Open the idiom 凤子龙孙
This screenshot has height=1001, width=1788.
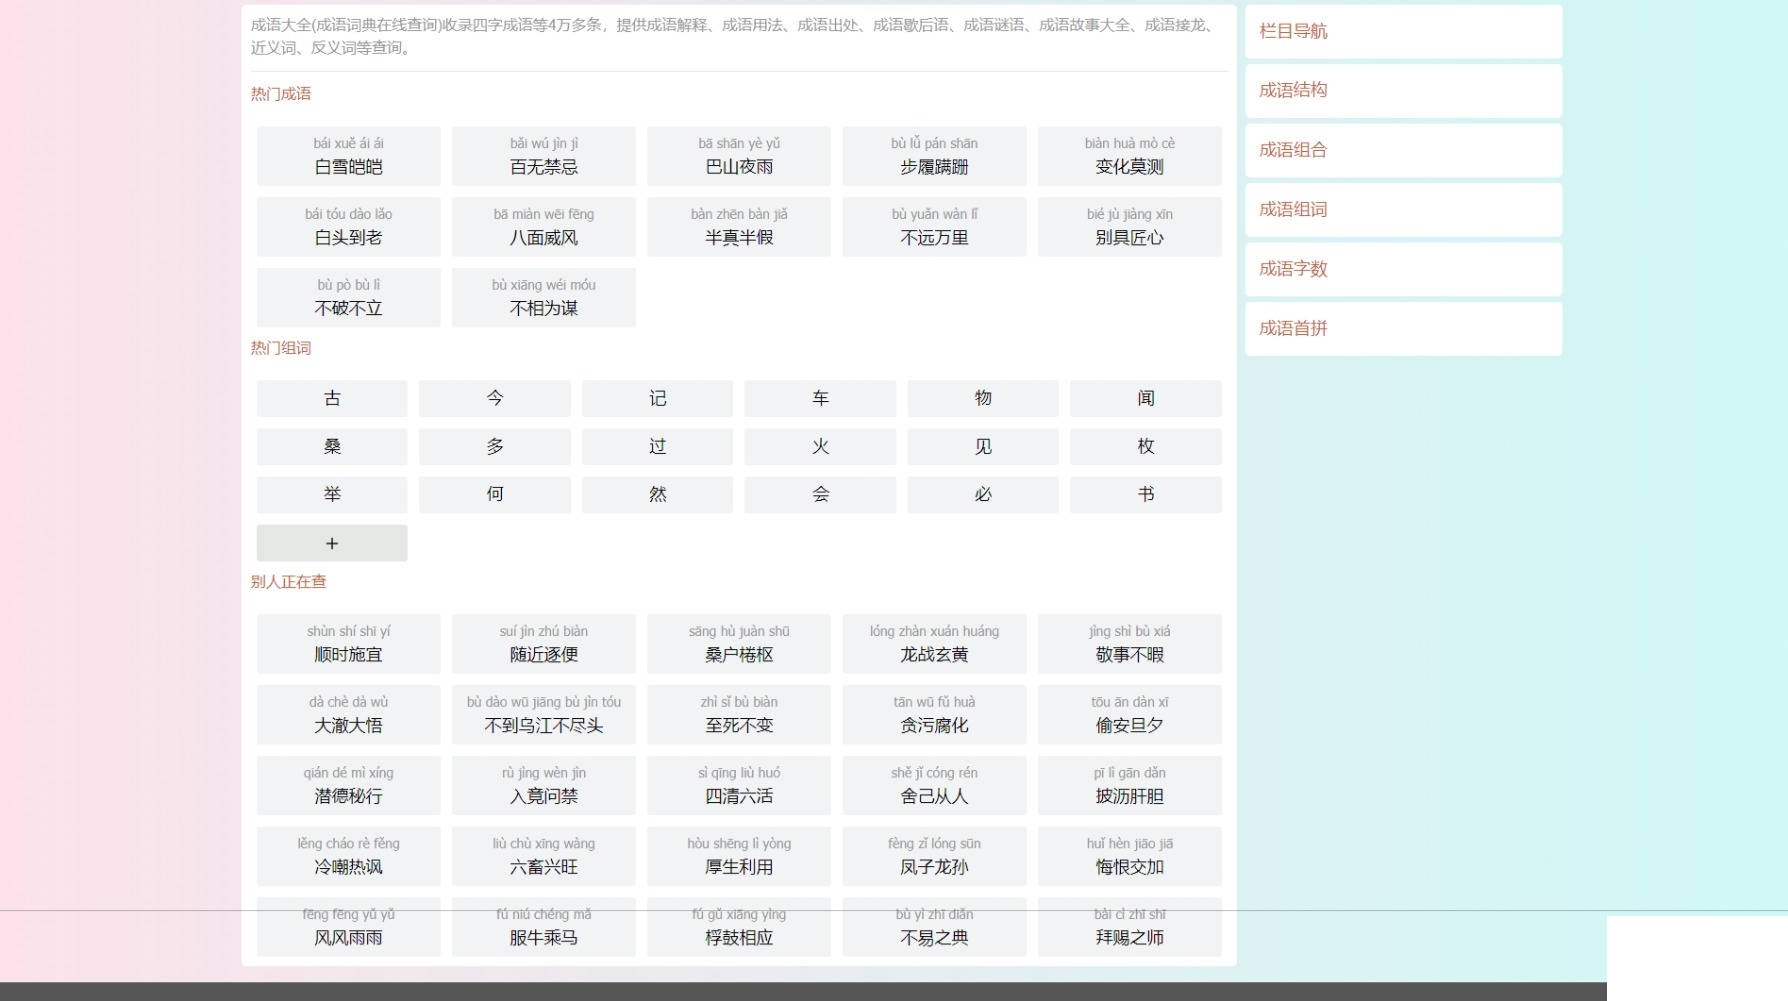point(934,857)
